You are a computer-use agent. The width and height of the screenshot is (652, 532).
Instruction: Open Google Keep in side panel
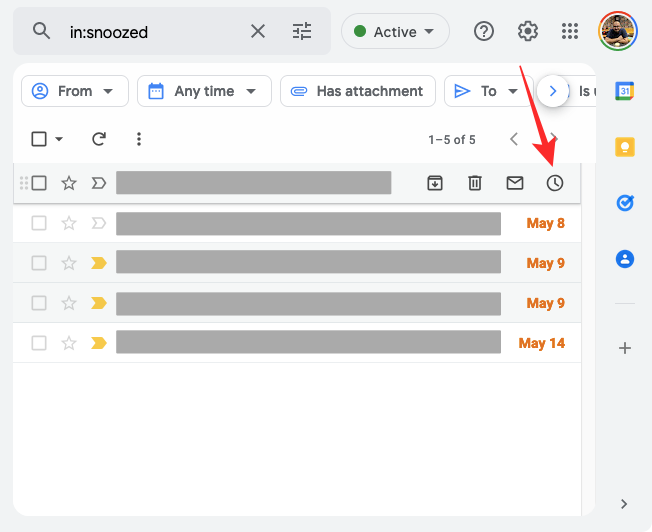pyautogui.click(x=625, y=147)
